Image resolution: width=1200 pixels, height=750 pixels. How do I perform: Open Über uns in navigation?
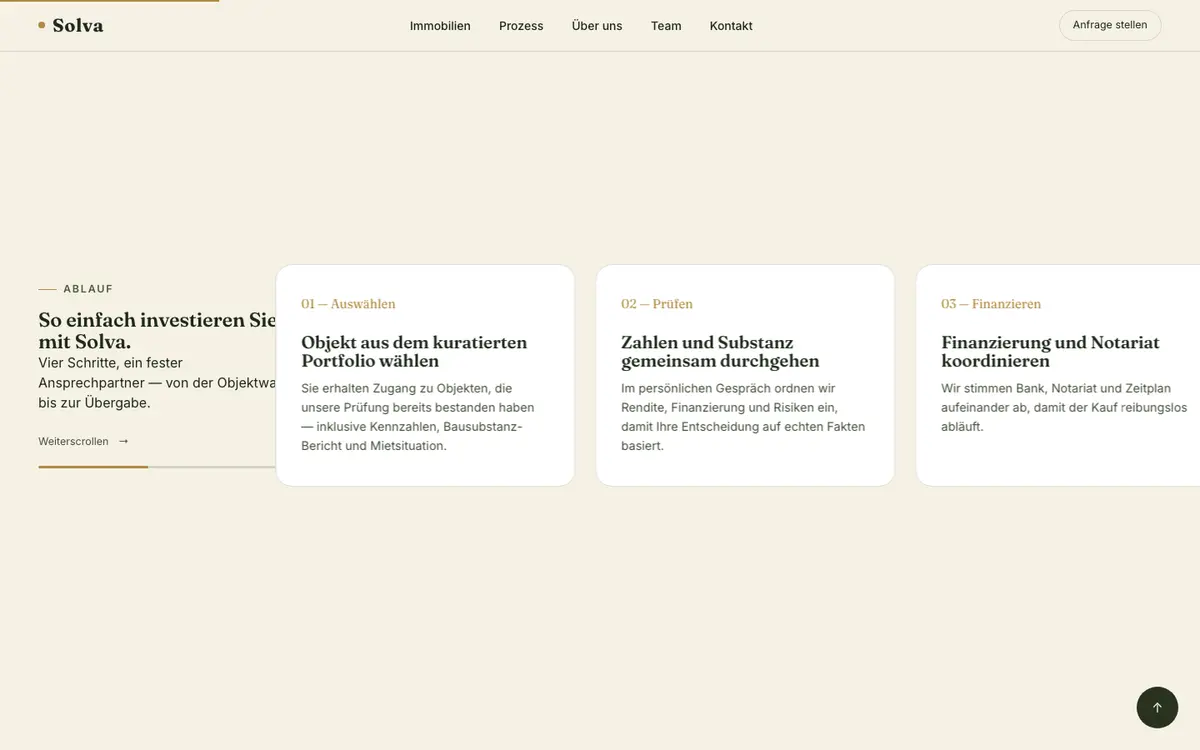point(597,26)
